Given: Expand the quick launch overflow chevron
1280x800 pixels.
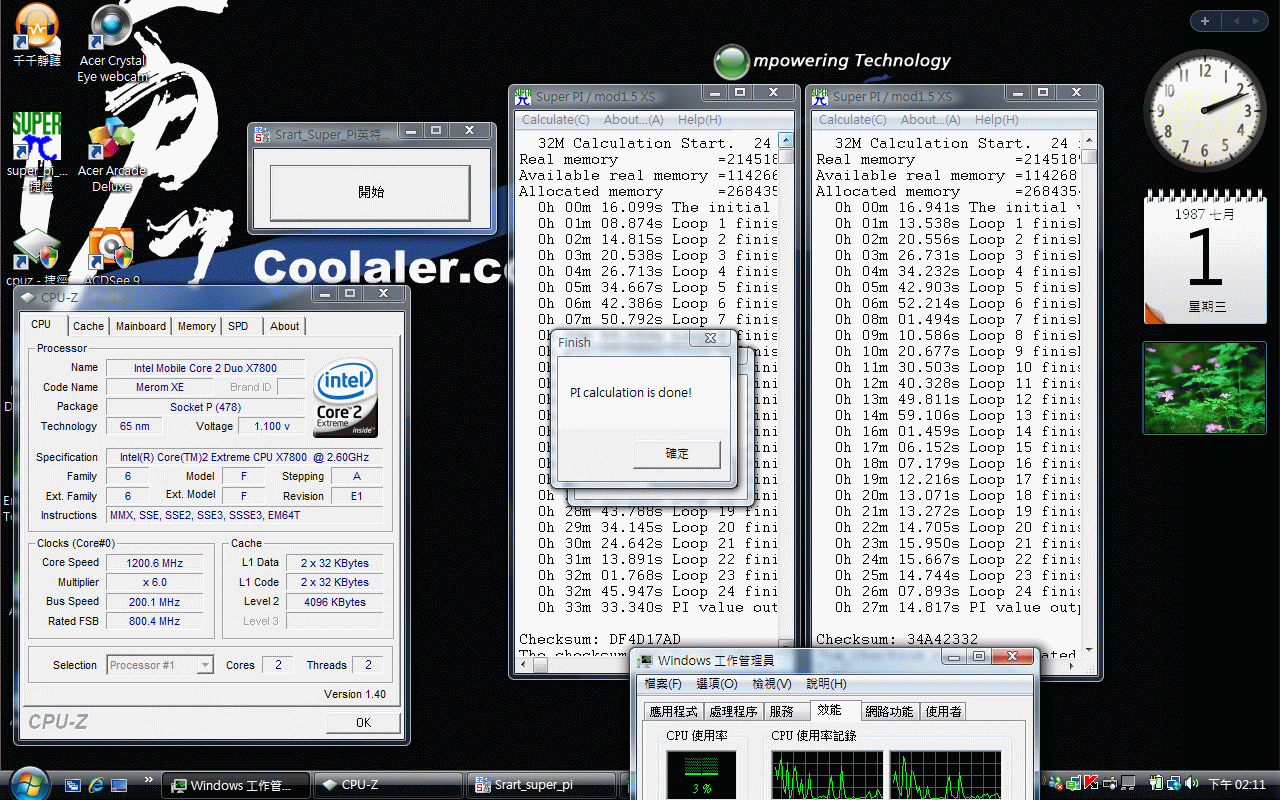Looking at the screenshot, I should [149, 780].
